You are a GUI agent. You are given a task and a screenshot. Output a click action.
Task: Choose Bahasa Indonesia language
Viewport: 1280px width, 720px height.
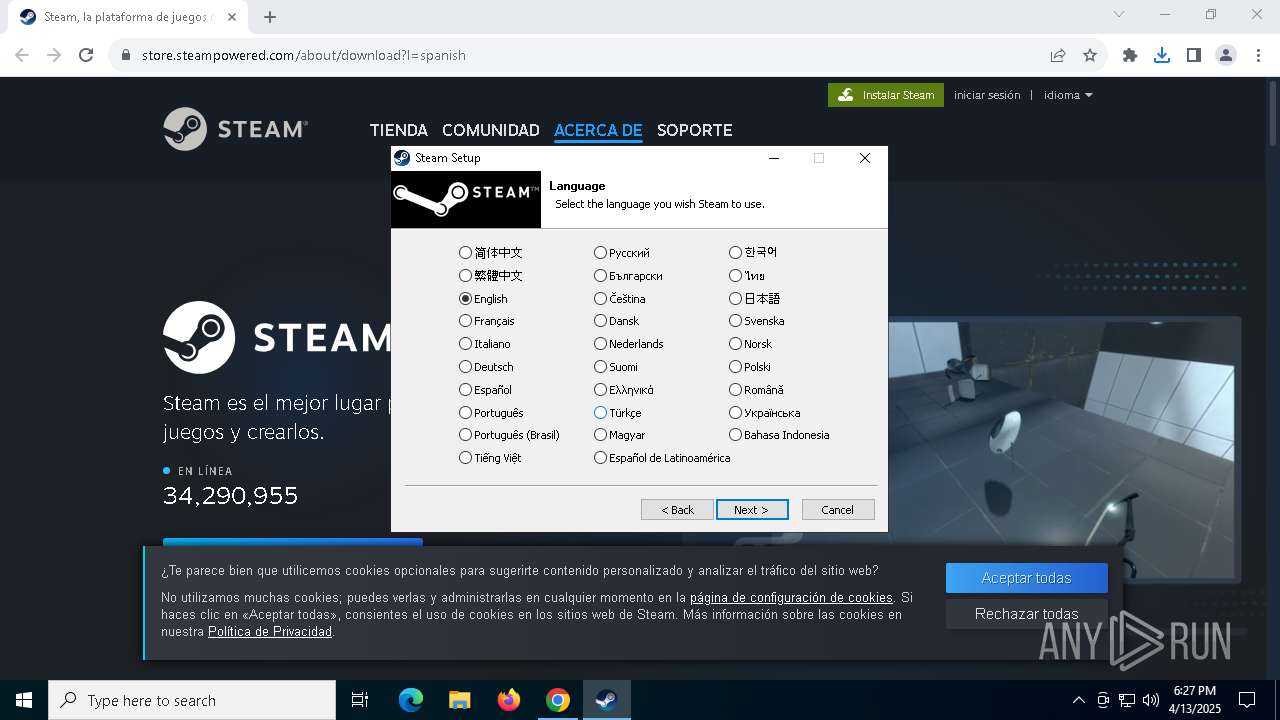pos(780,435)
